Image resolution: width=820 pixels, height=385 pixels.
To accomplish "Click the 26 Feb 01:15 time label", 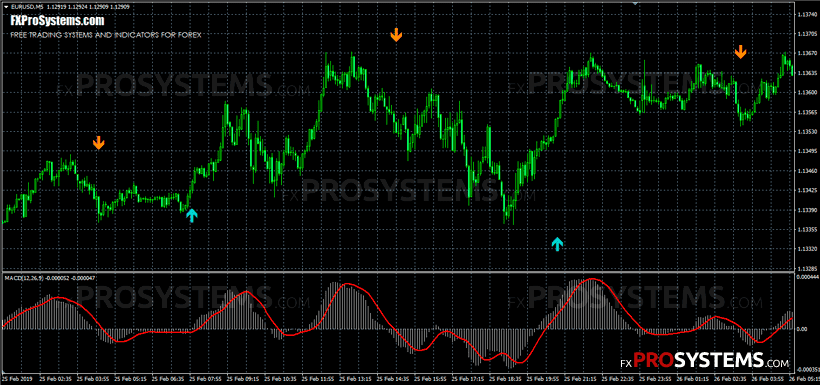I will tap(696, 378).
